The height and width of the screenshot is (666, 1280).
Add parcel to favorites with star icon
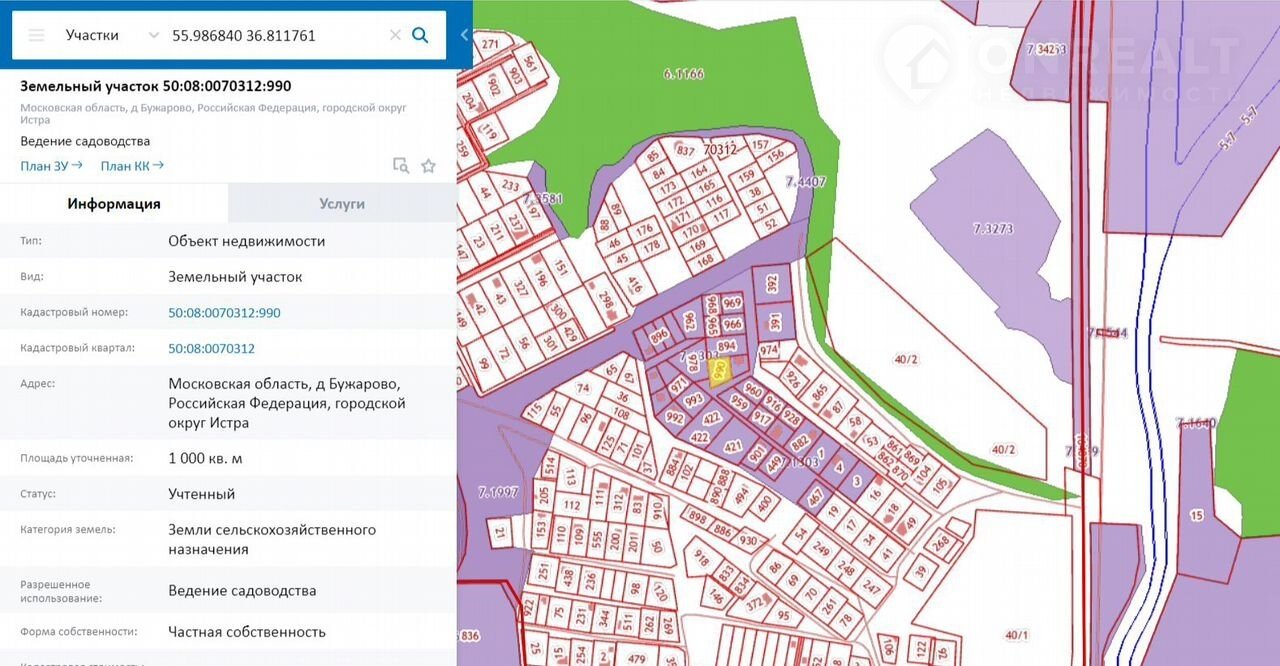tap(428, 166)
